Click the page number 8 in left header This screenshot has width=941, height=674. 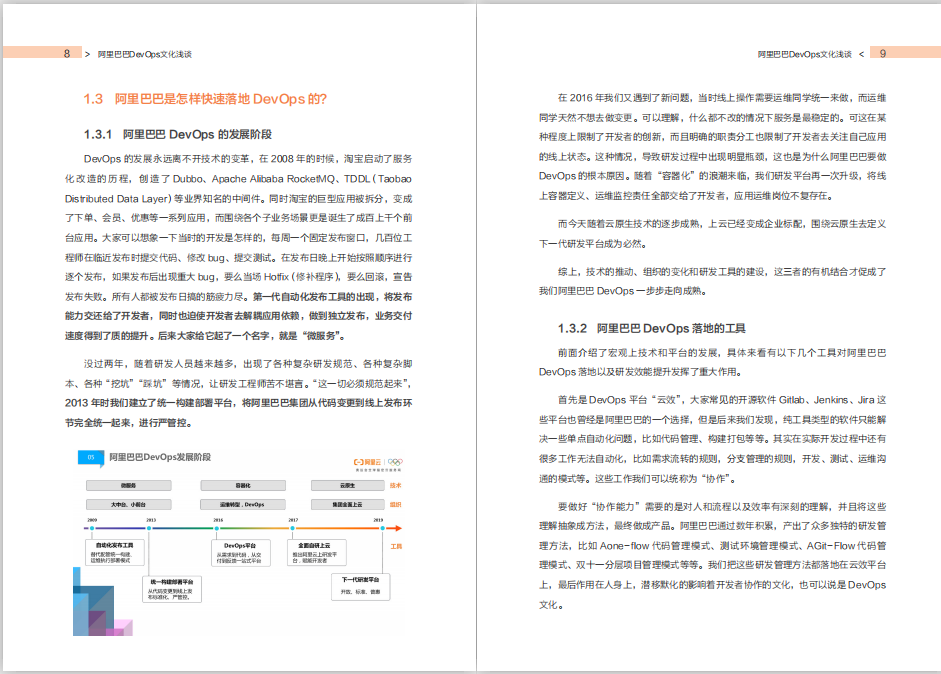point(67,53)
